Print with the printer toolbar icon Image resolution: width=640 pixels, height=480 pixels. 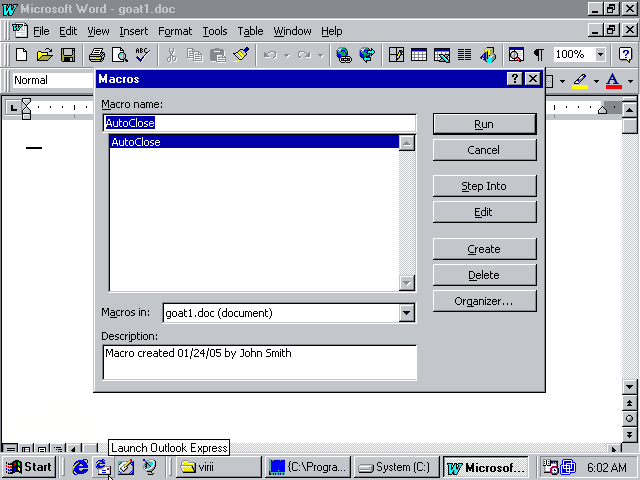97,54
